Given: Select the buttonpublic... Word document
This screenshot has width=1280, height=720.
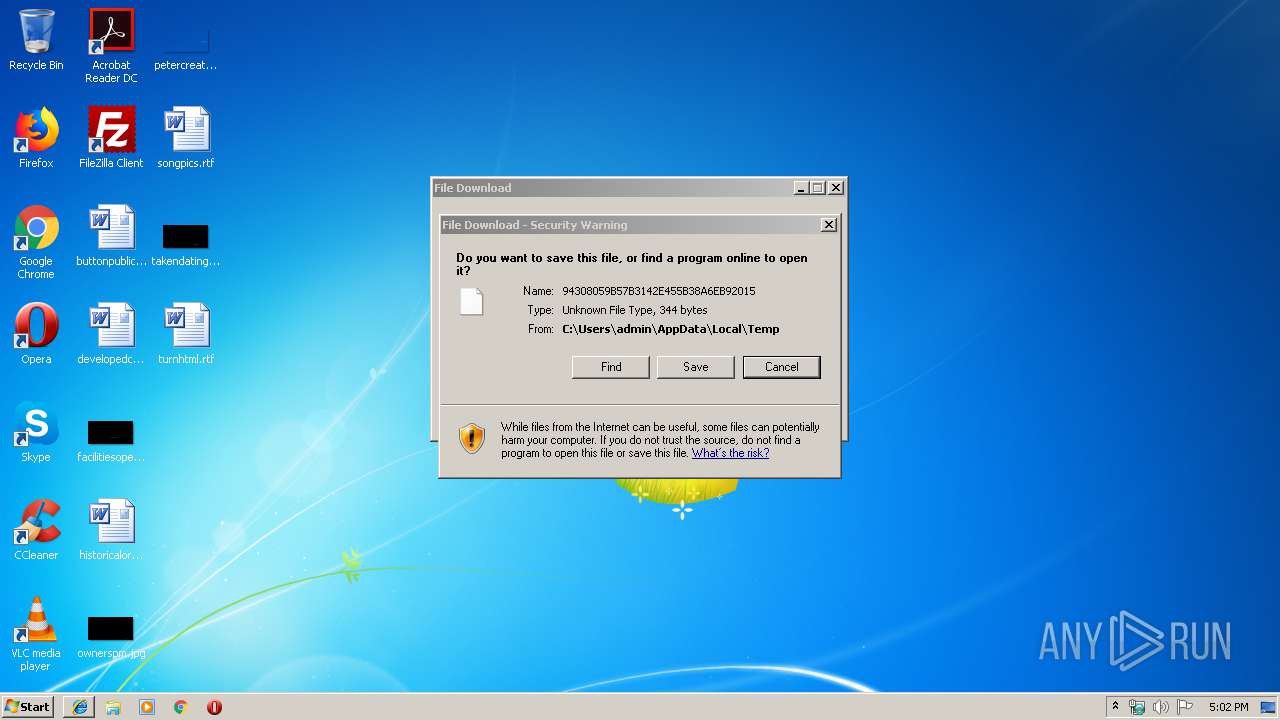Looking at the screenshot, I should [111, 236].
